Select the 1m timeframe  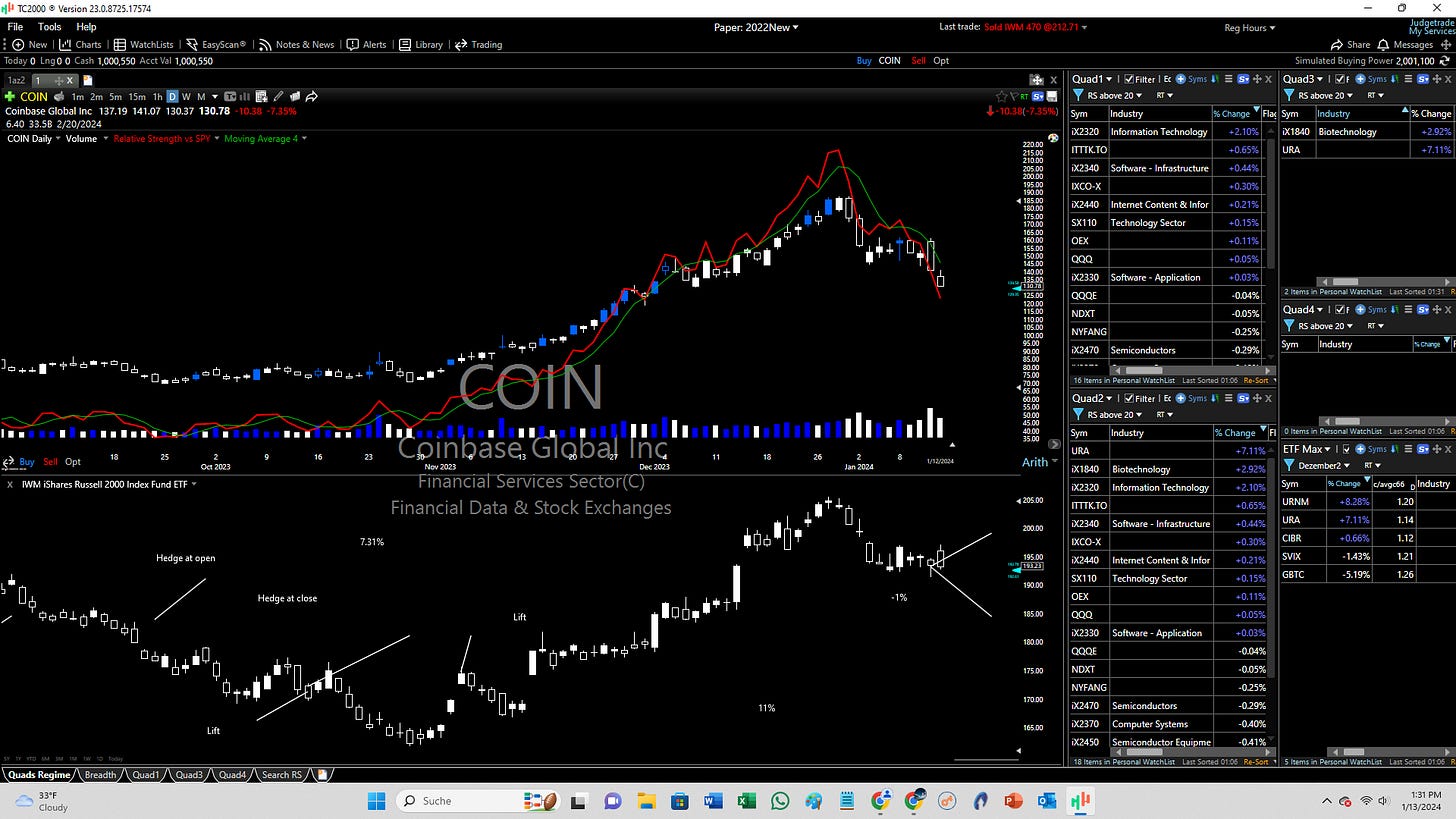(x=77, y=97)
